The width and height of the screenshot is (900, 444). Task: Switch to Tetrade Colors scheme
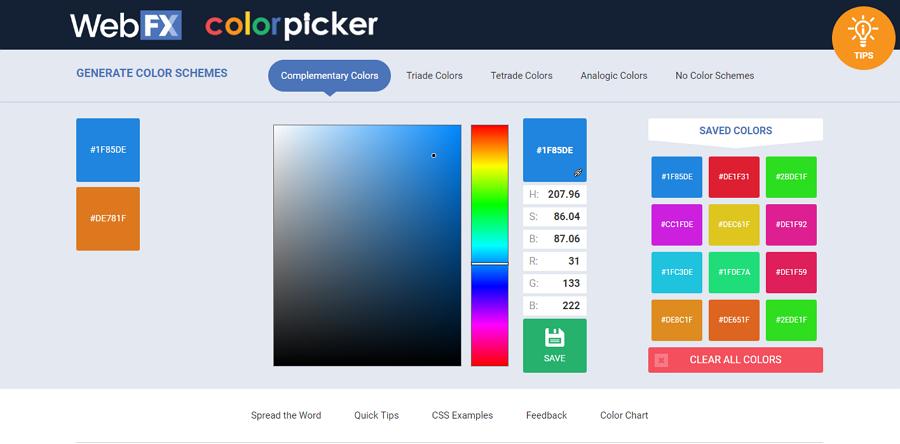pos(521,76)
